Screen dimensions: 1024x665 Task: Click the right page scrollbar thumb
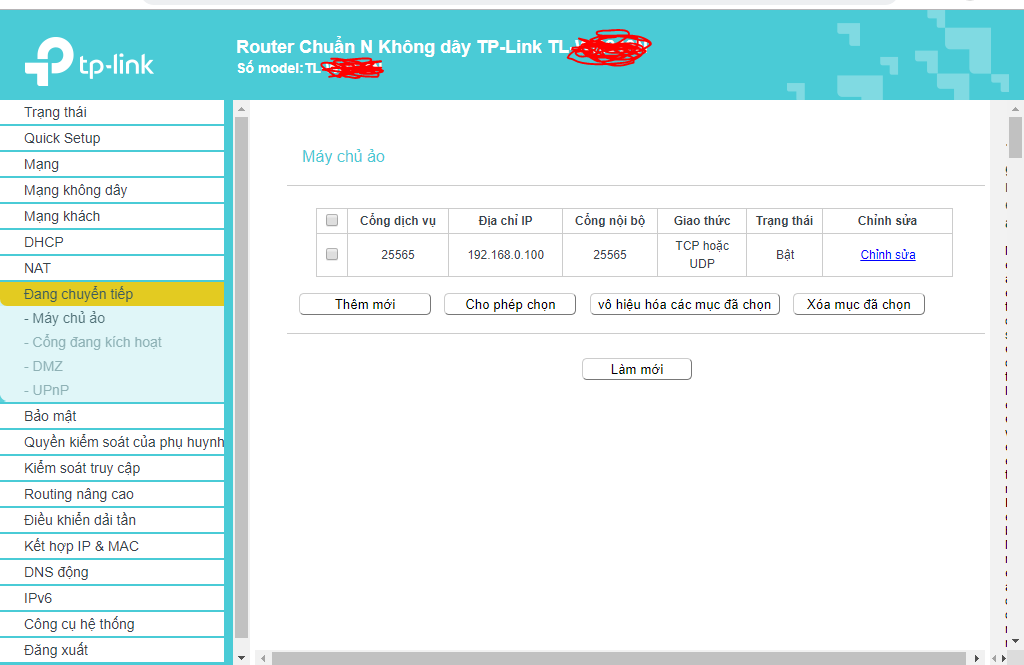click(x=1016, y=138)
